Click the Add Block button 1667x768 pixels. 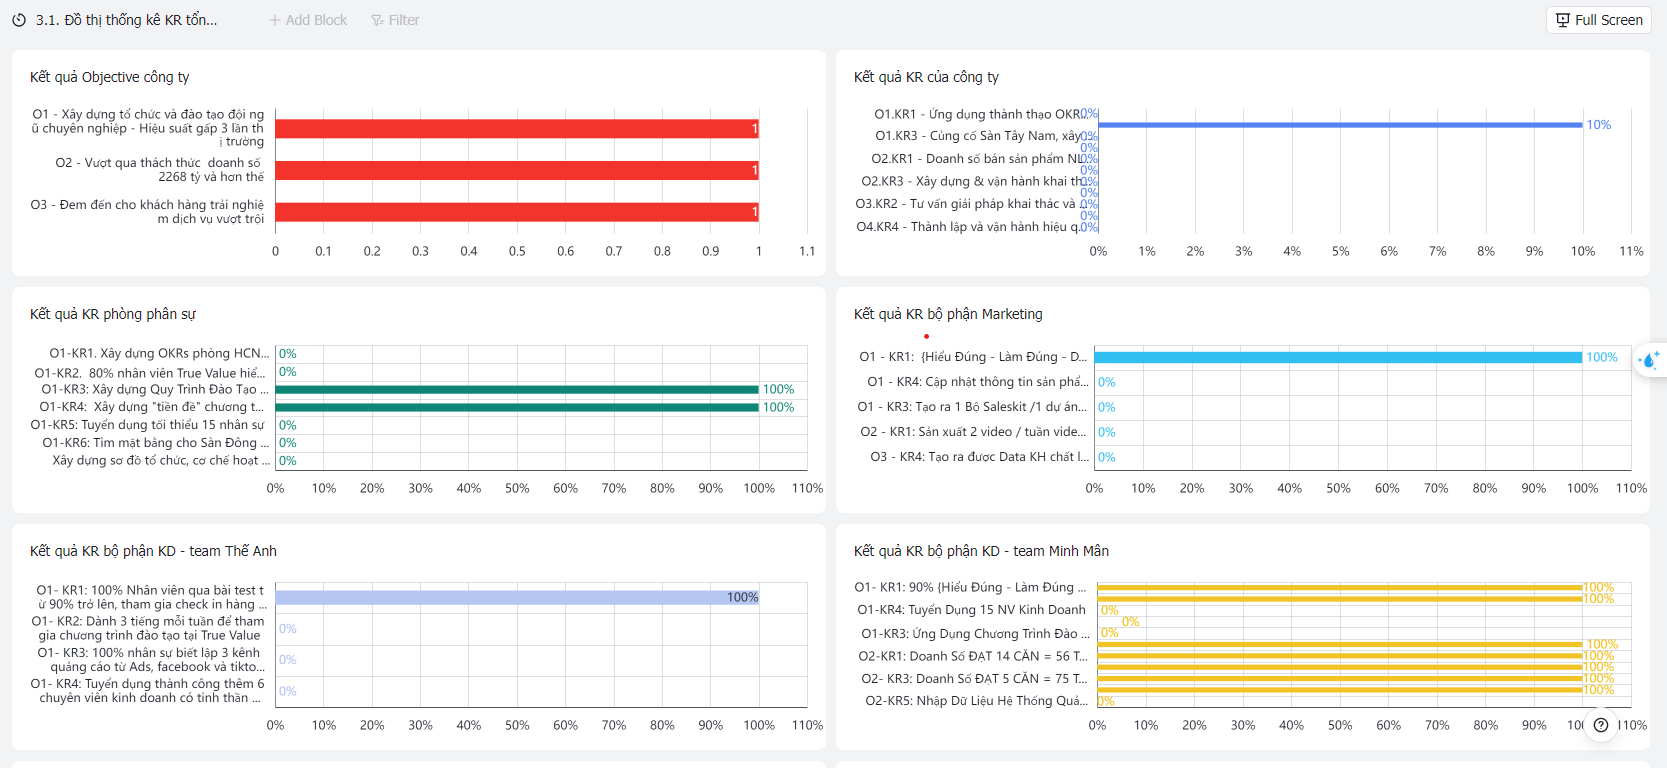pos(308,20)
